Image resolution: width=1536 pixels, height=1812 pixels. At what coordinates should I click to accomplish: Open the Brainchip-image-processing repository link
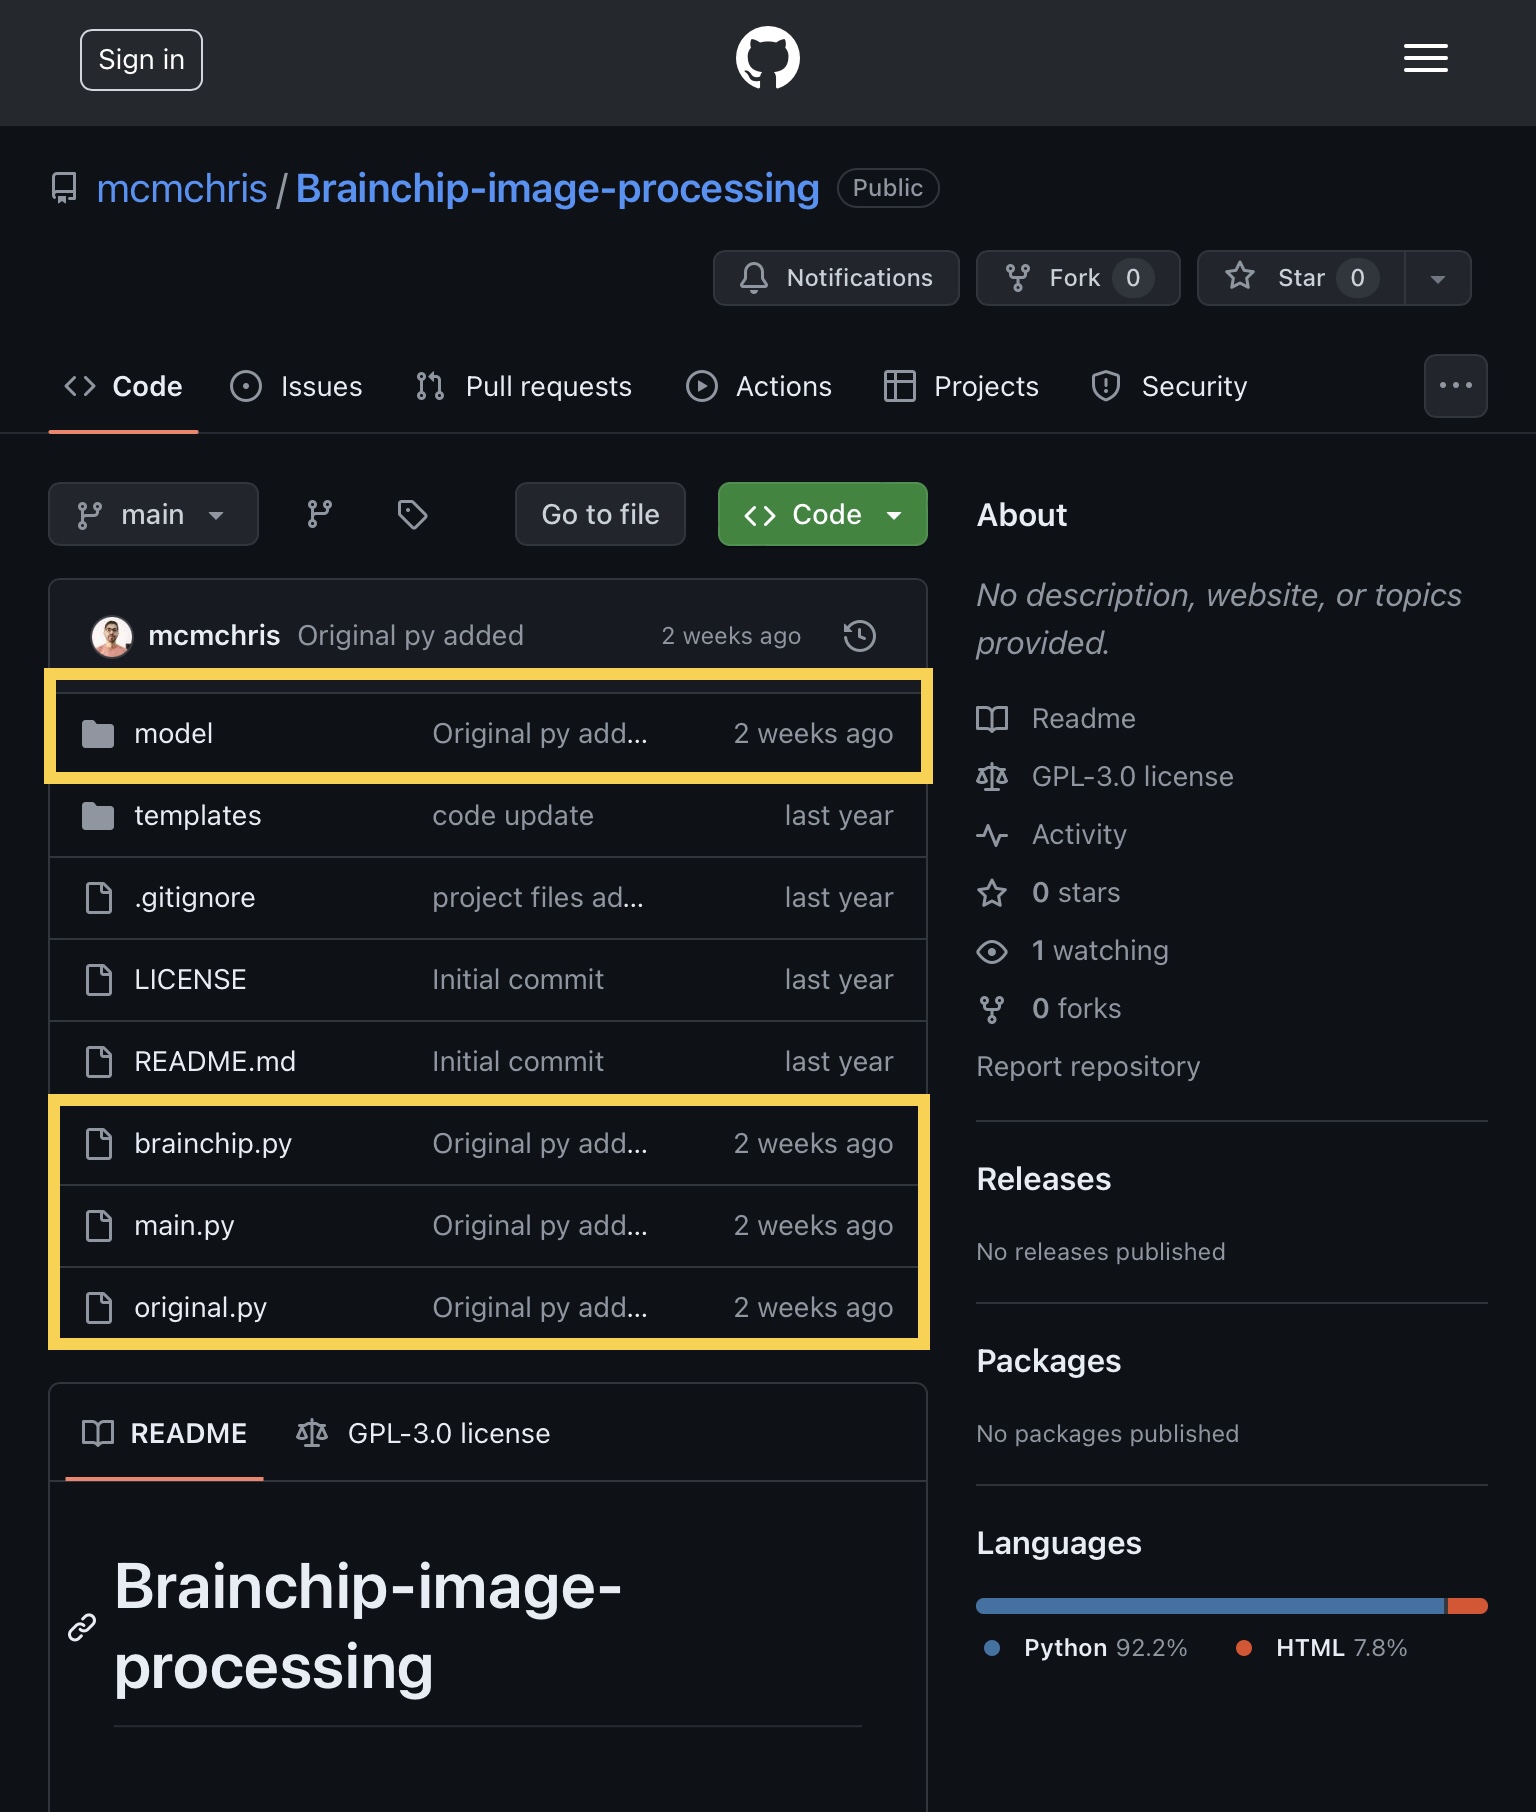point(557,188)
